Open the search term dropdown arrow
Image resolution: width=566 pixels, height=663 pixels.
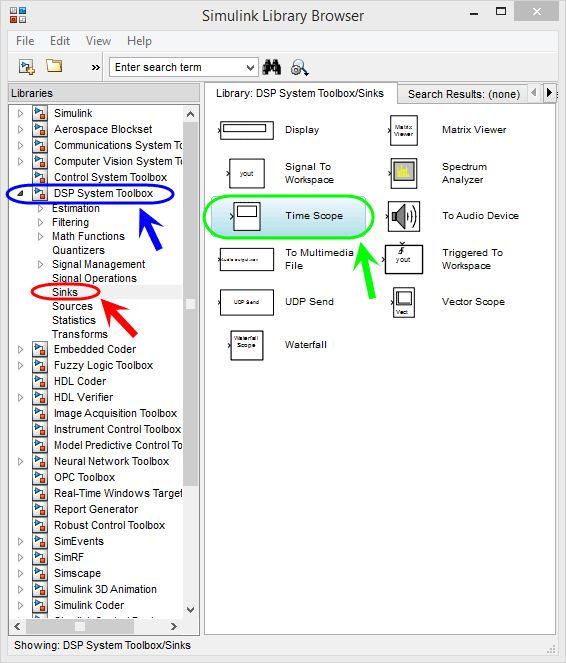(x=250, y=68)
